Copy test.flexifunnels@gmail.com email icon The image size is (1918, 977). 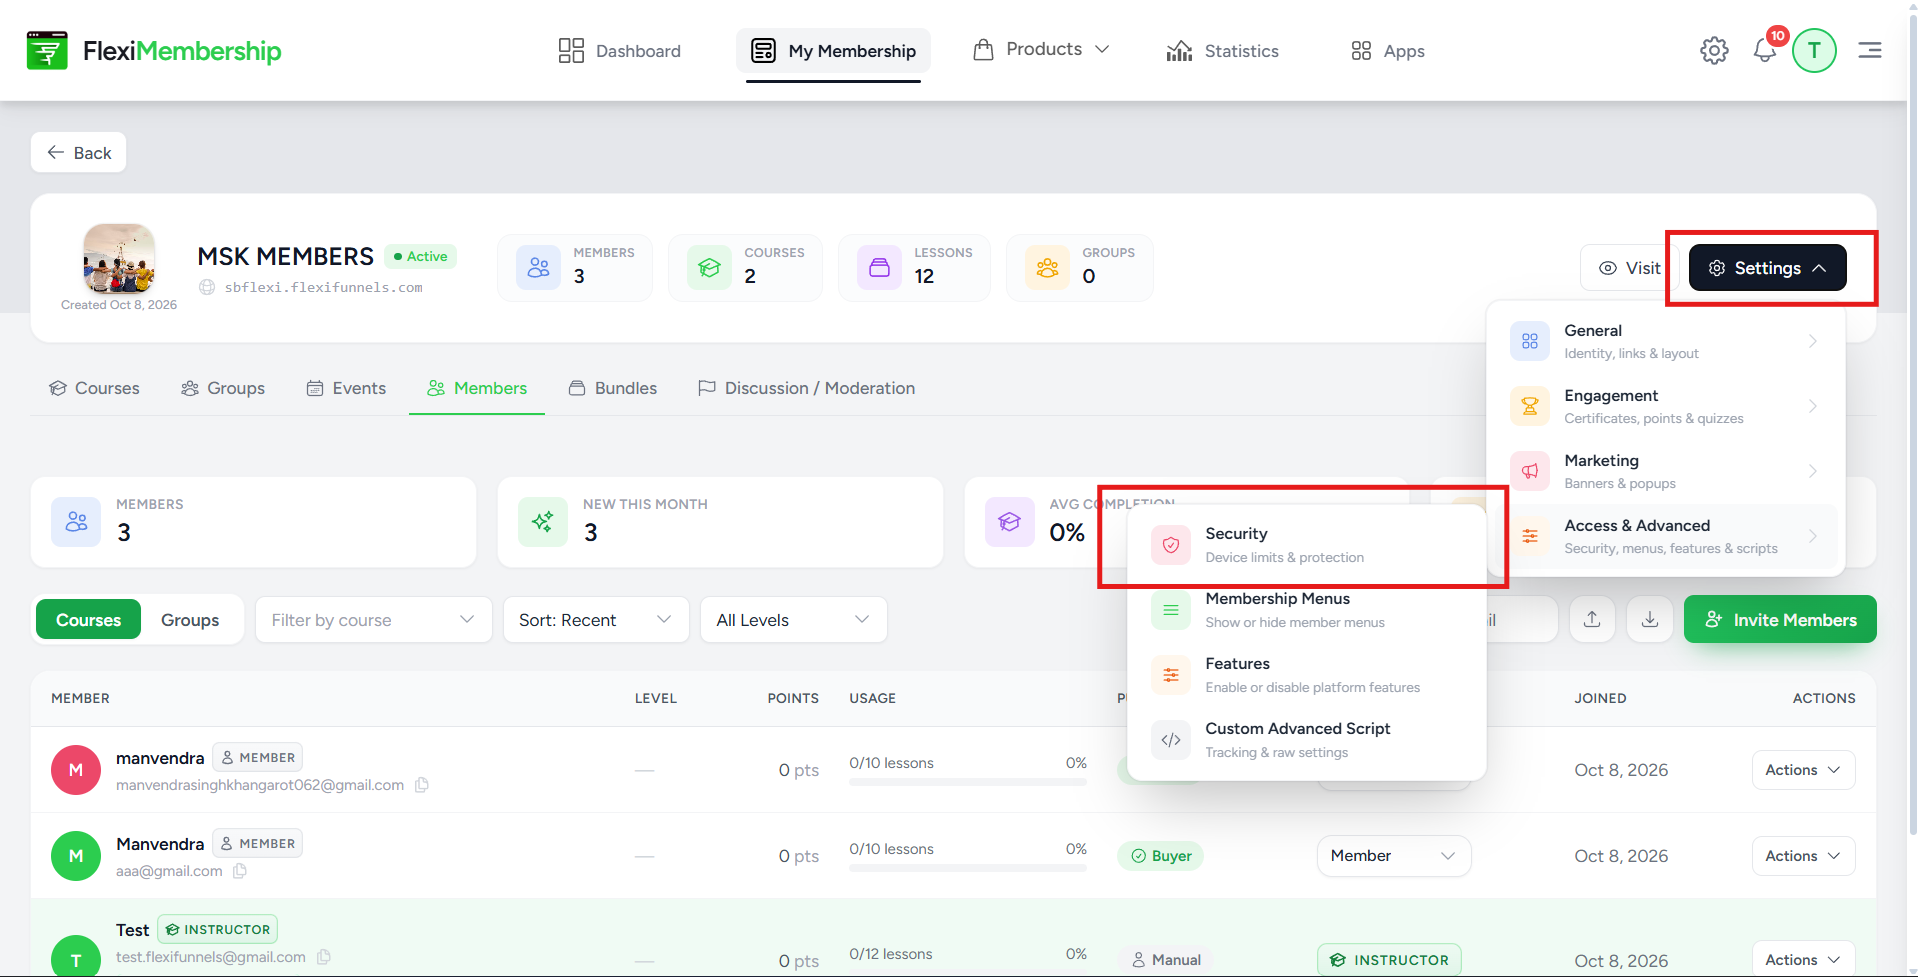(x=324, y=957)
